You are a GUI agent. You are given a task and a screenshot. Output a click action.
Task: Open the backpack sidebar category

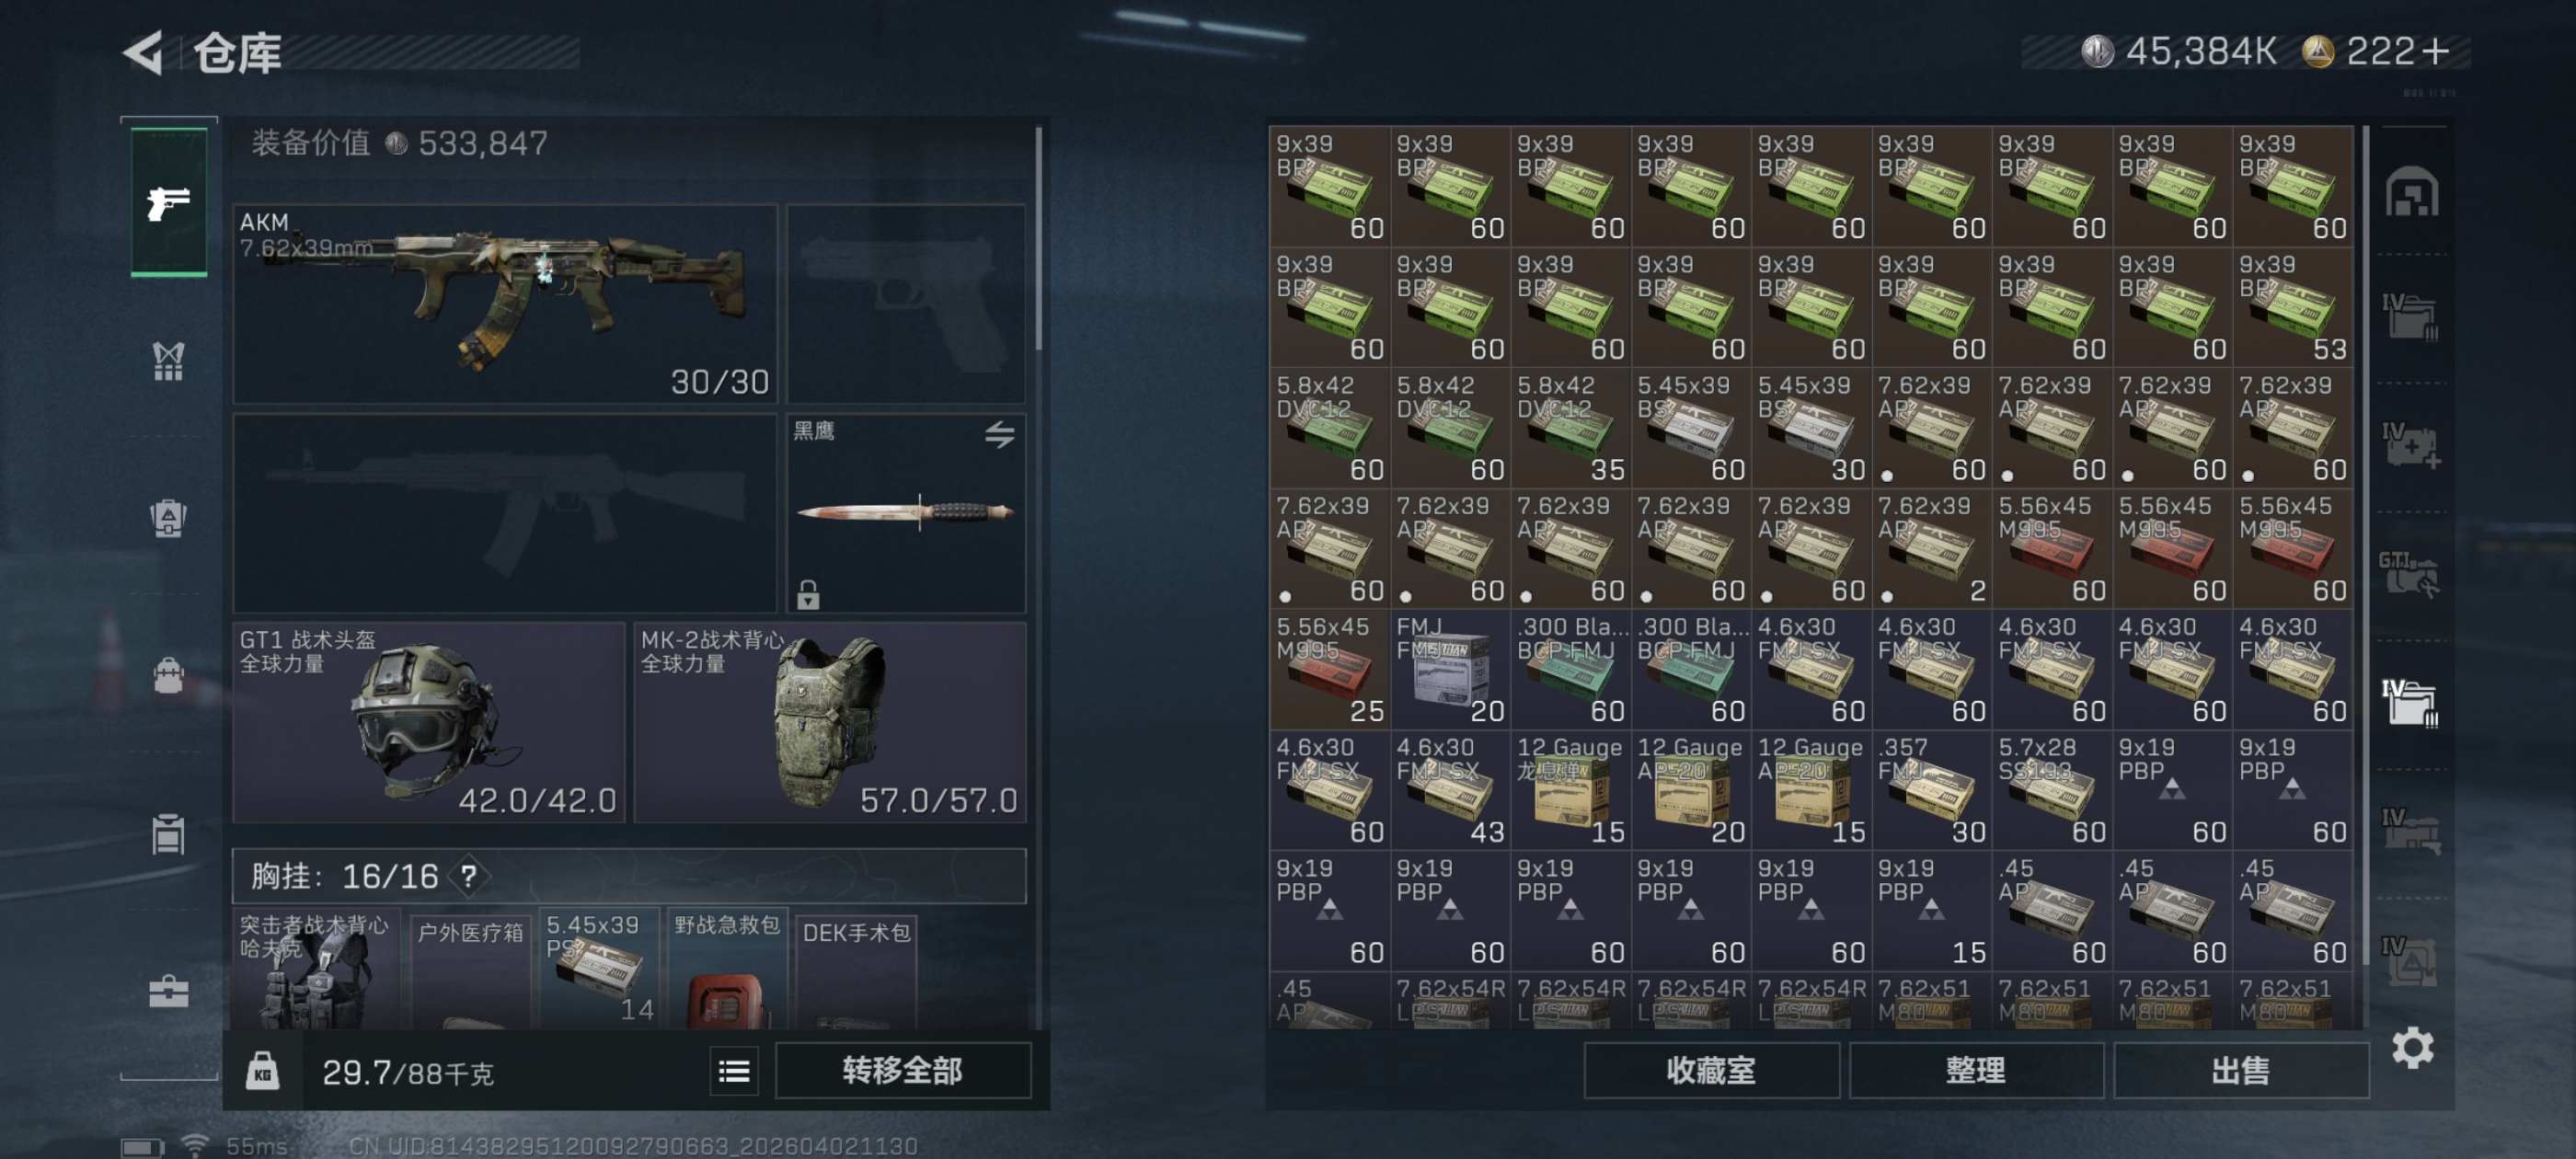click(168, 676)
